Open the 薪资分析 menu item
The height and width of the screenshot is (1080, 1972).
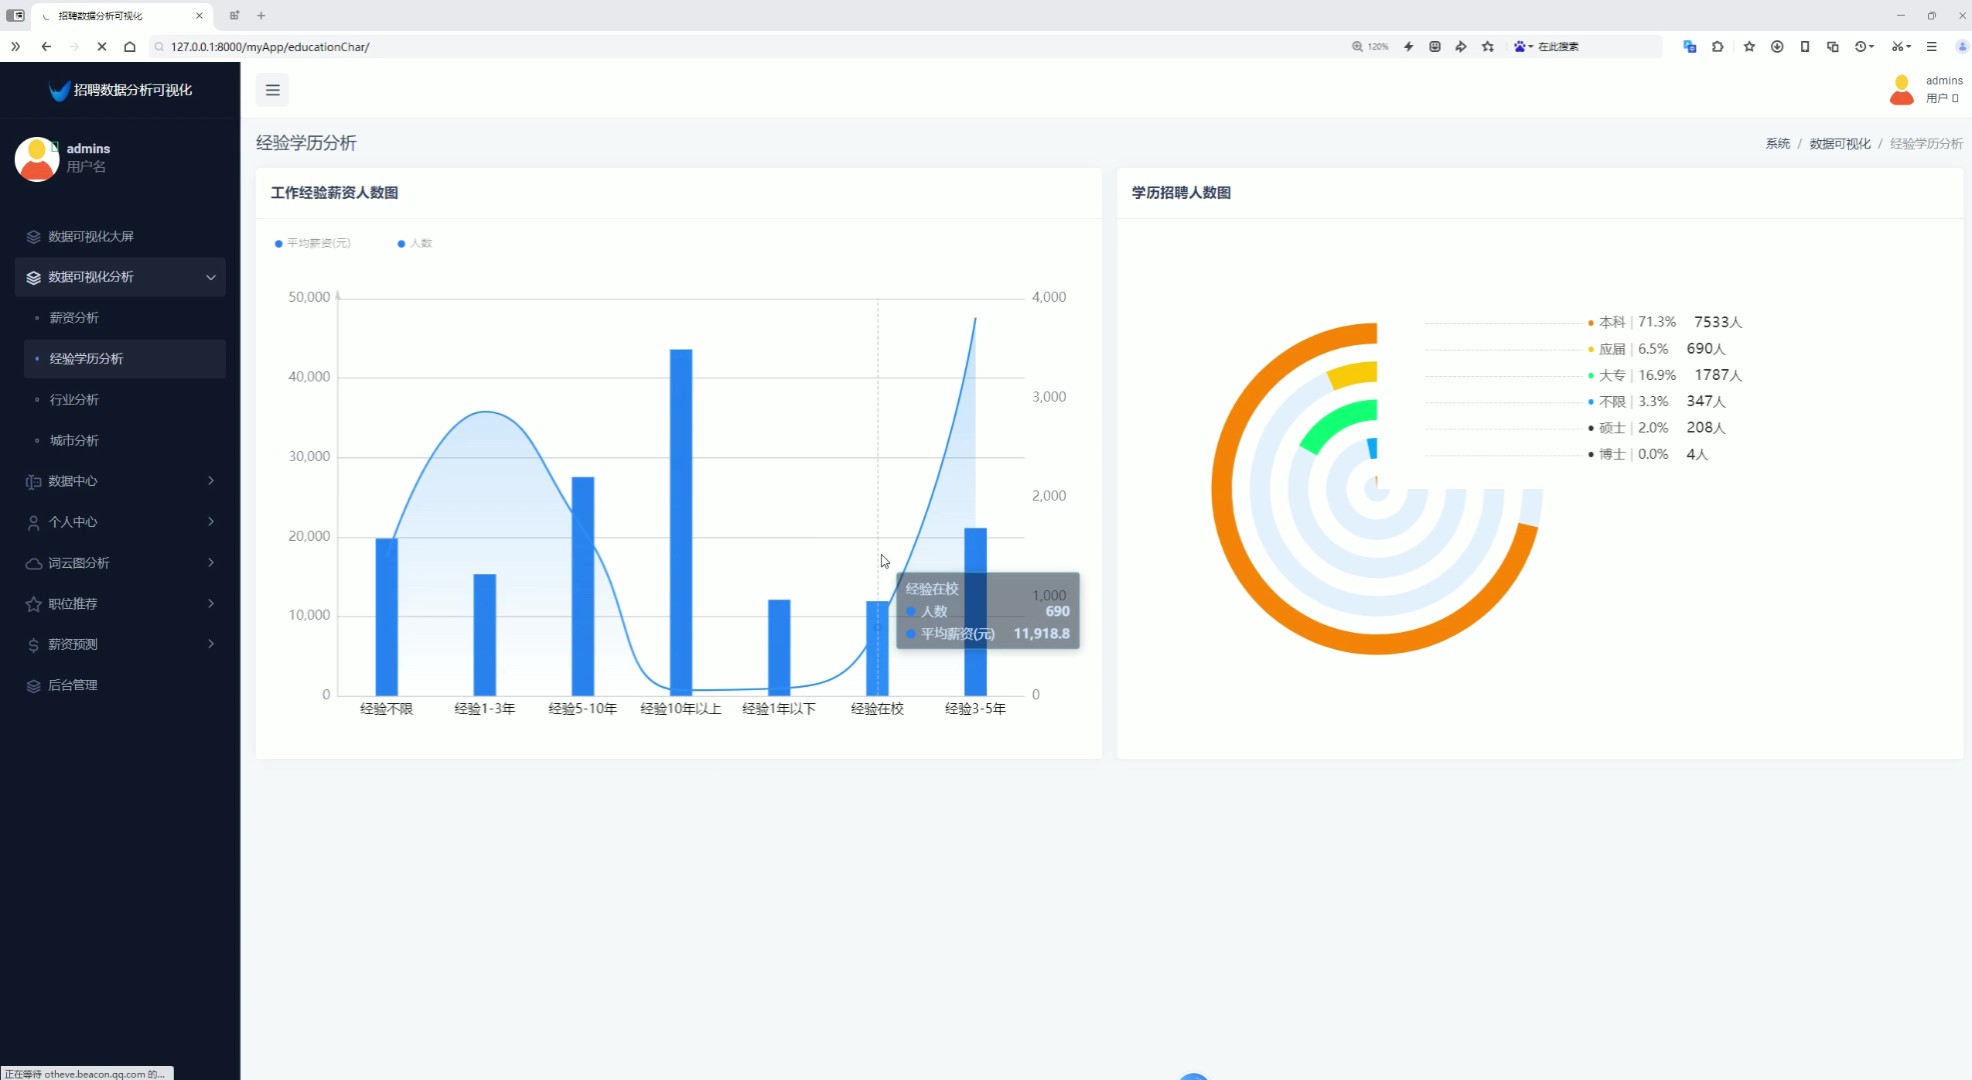tap(74, 318)
